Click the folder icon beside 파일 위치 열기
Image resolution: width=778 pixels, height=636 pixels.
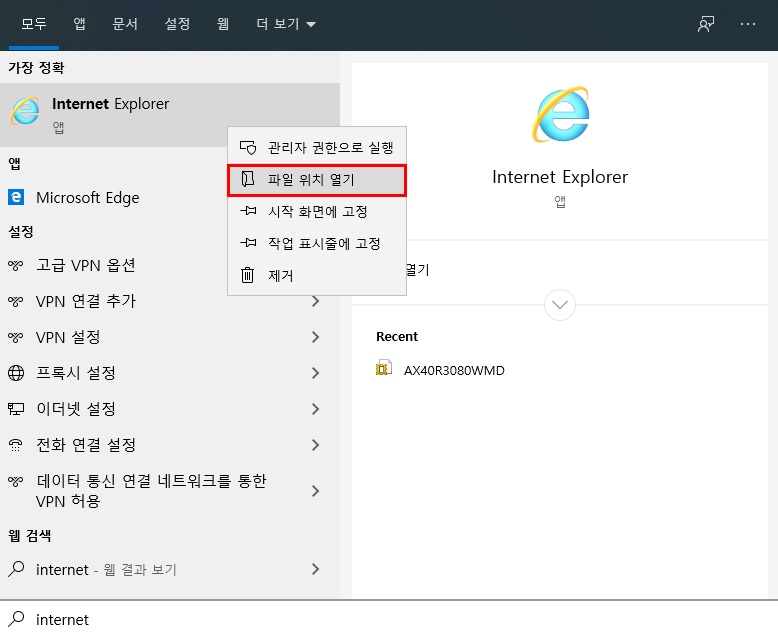248,179
